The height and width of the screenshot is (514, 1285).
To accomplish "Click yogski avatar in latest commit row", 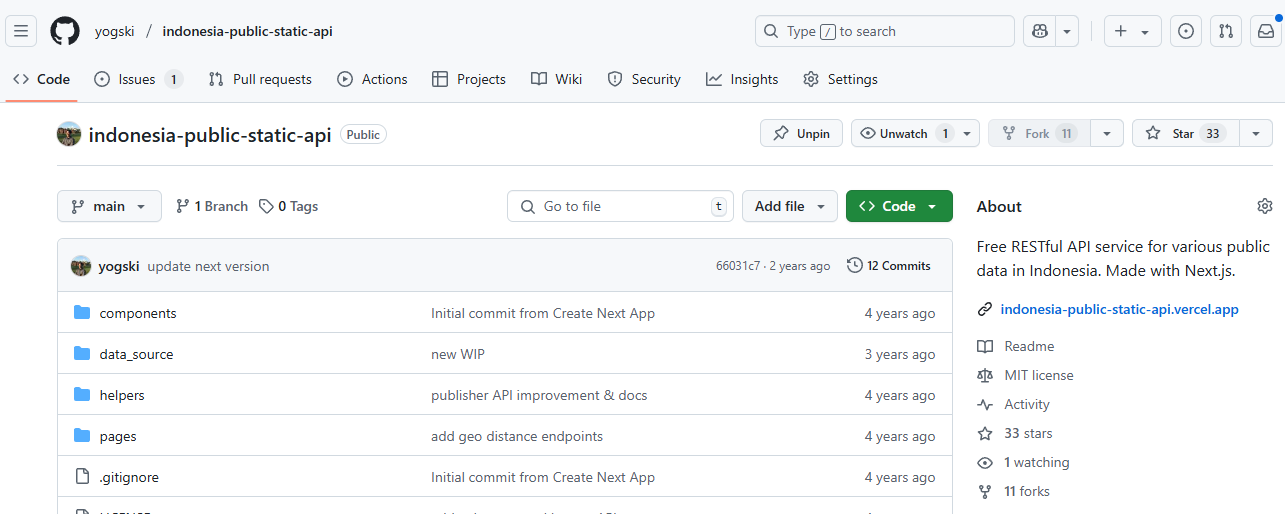I will tap(81, 266).
